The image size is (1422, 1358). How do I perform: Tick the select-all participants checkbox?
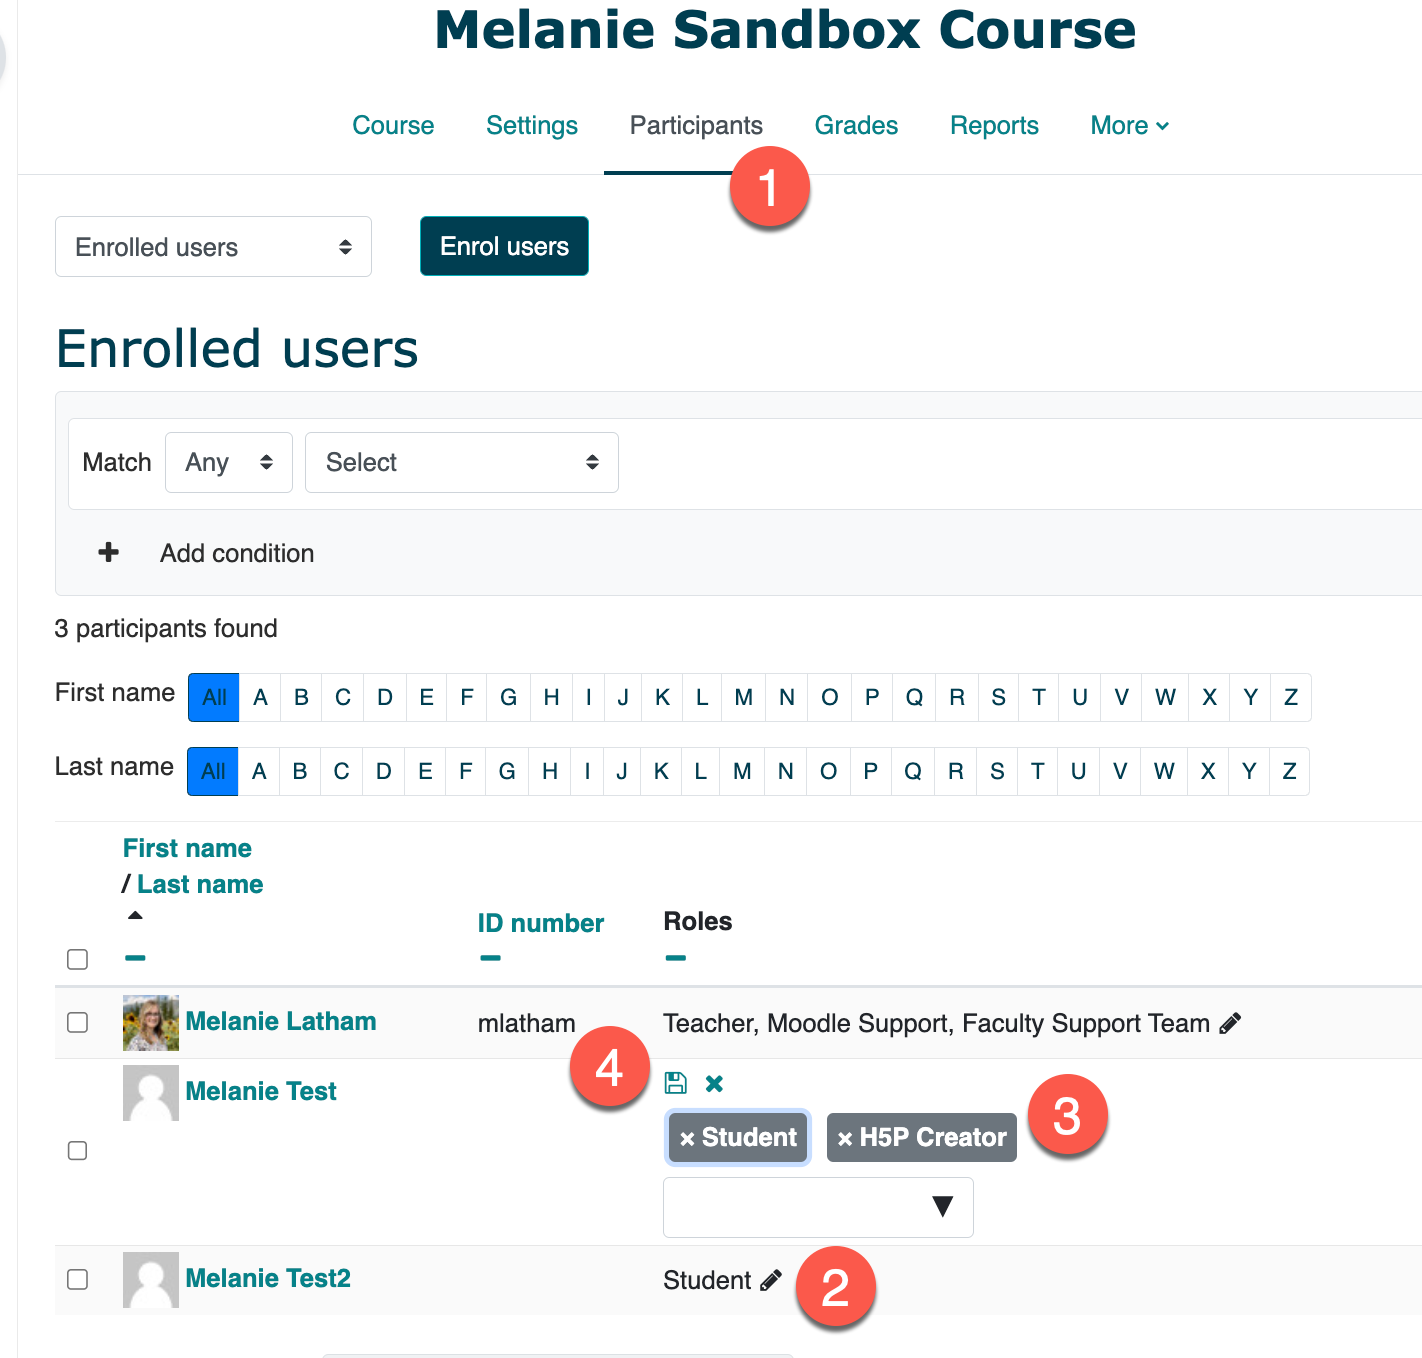tap(77, 959)
